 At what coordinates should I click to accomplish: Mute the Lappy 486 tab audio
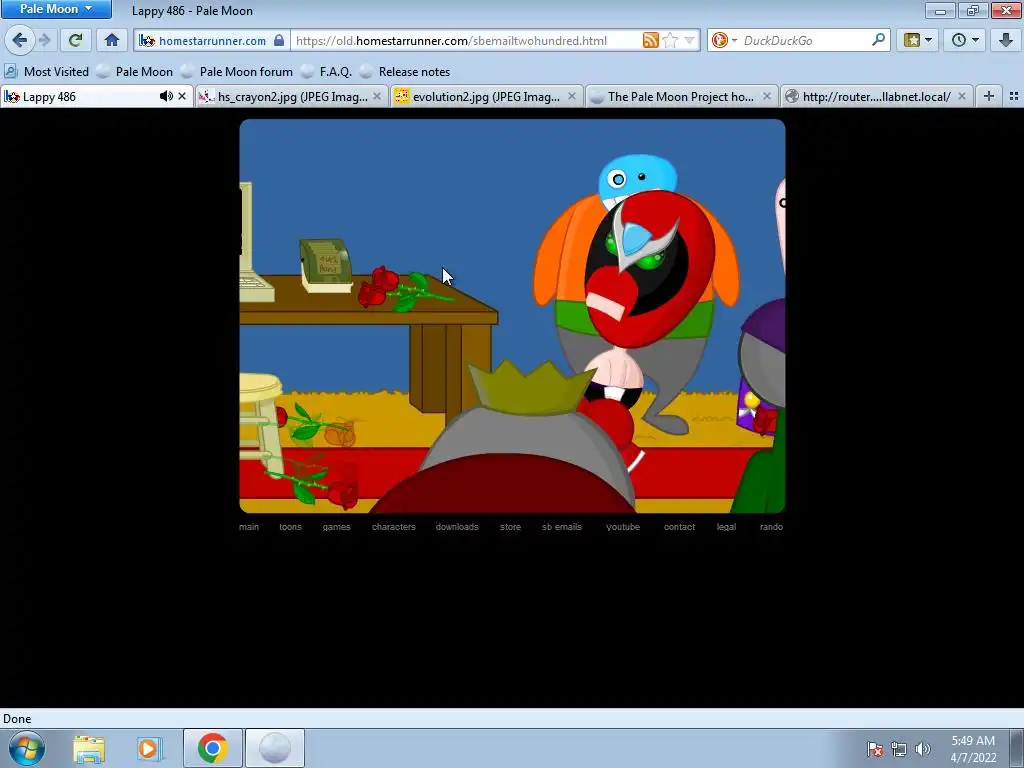click(x=166, y=97)
